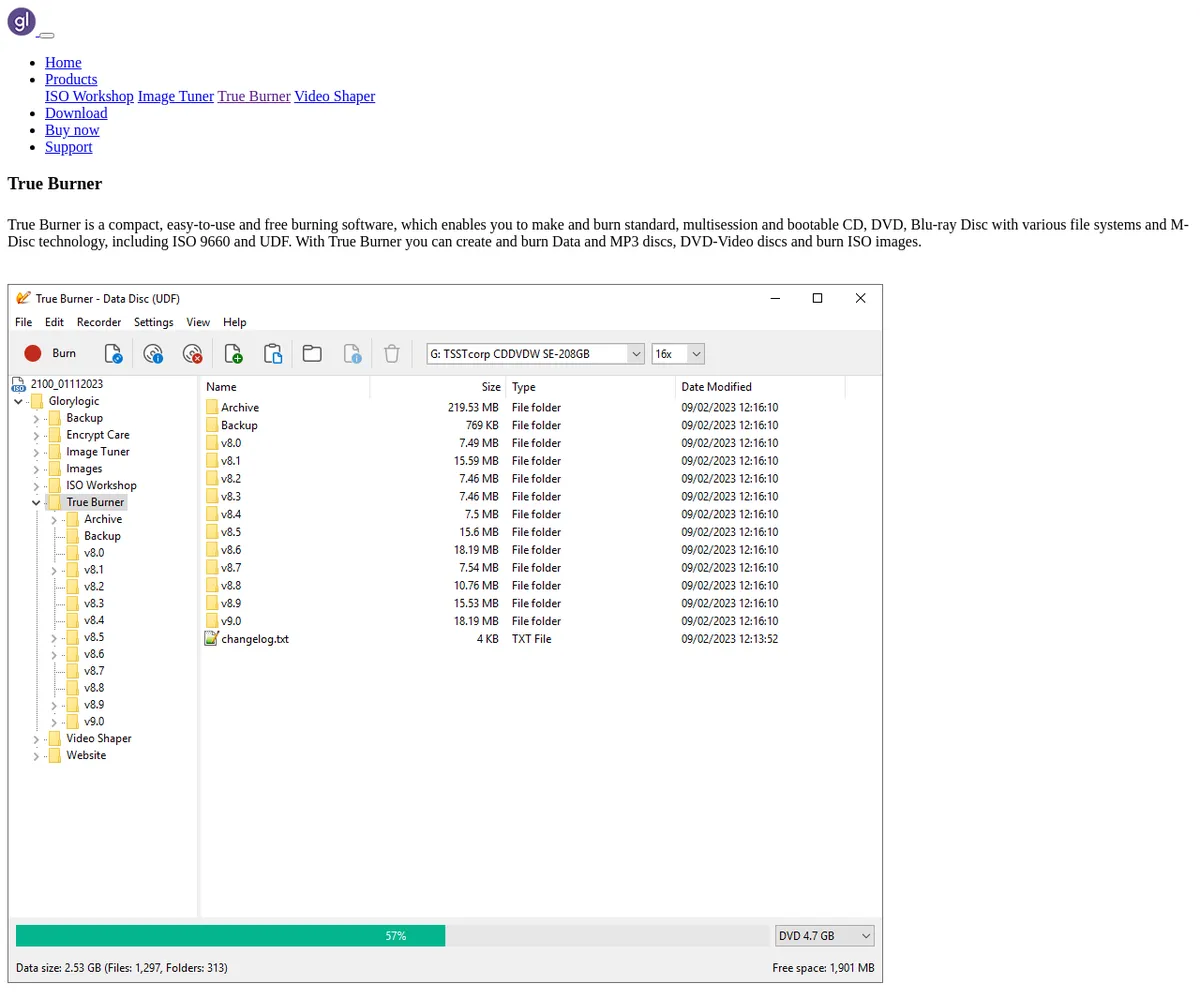Collapse the True Burner tree folder
This screenshot has height=1000, width=1200.
pyautogui.click(x=37, y=503)
